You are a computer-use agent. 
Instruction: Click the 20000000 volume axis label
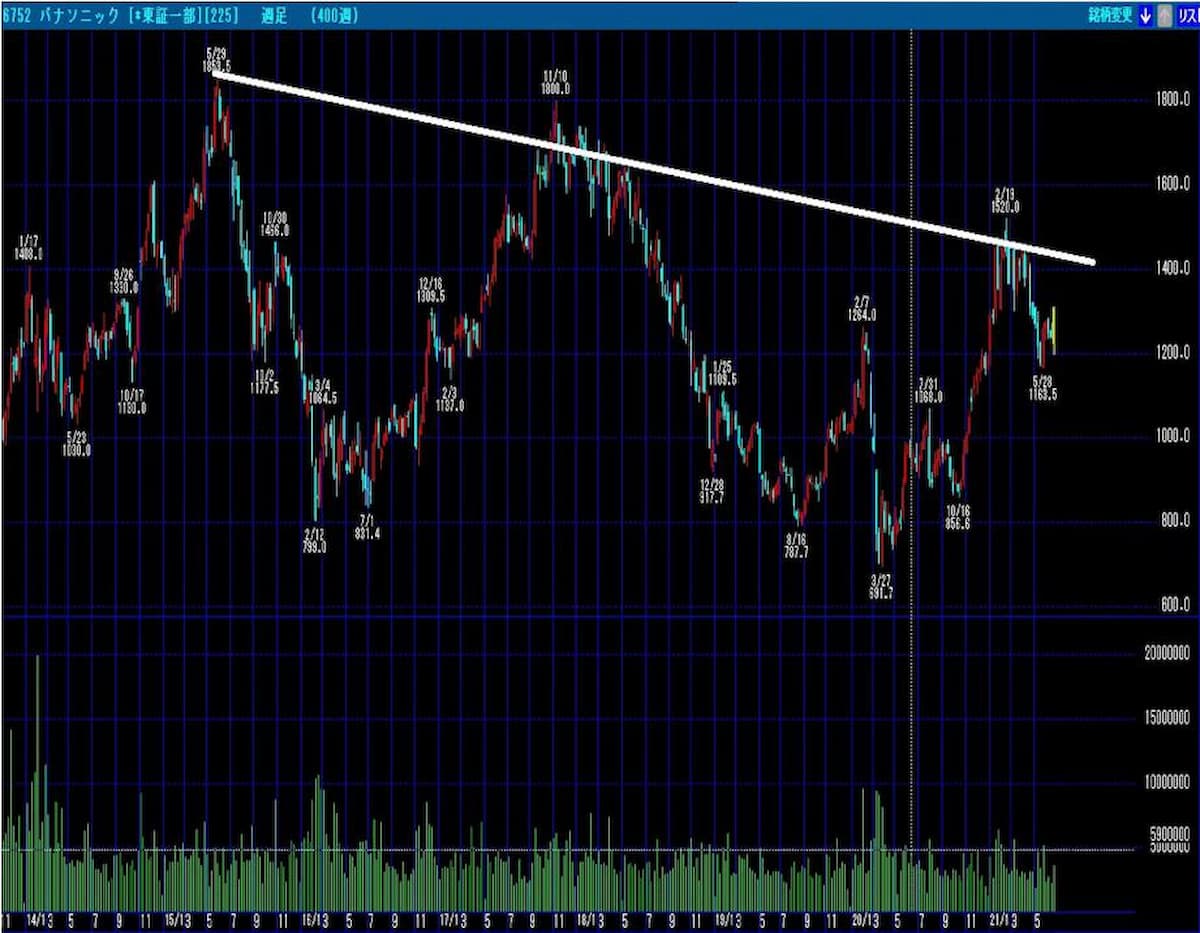coord(1165,653)
